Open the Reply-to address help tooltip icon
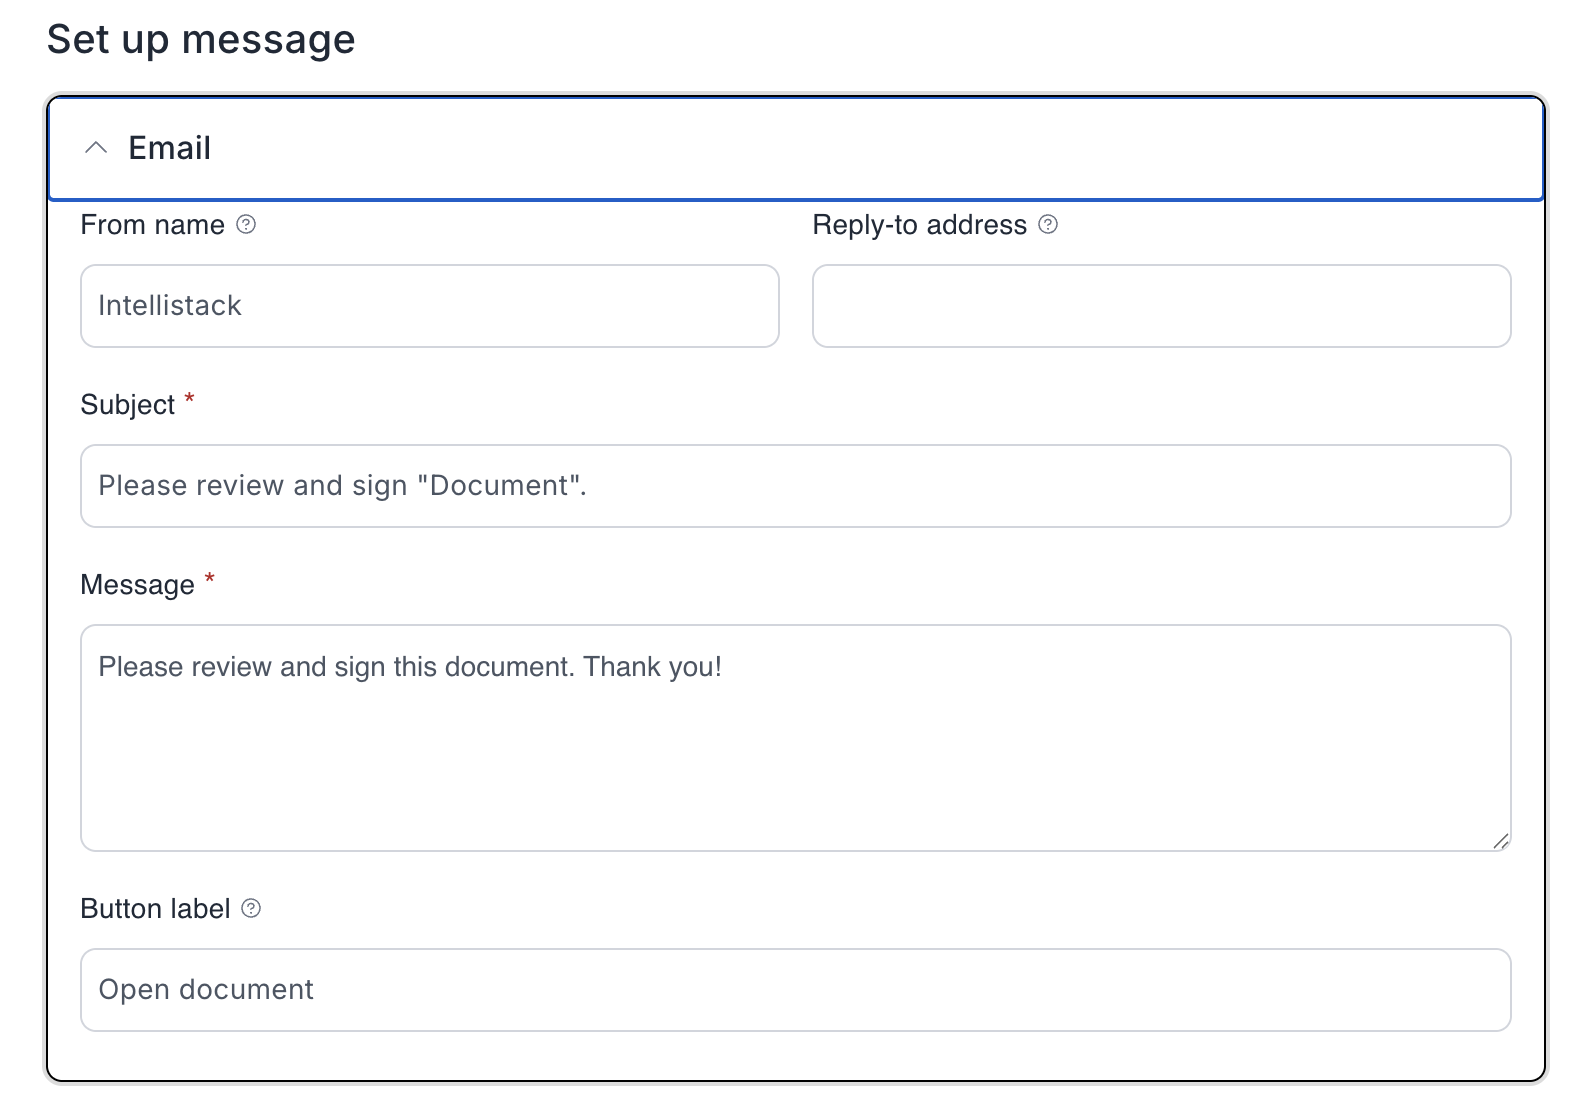The image size is (1574, 1104). [x=1048, y=225]
